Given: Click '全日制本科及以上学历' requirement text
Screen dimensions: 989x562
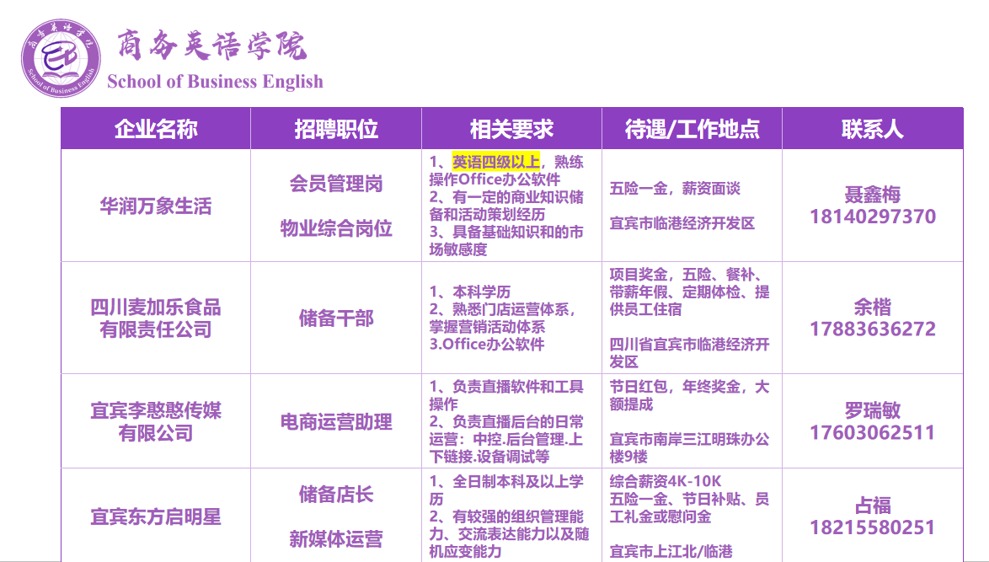Looking at the screenshot, I should 506,490.
